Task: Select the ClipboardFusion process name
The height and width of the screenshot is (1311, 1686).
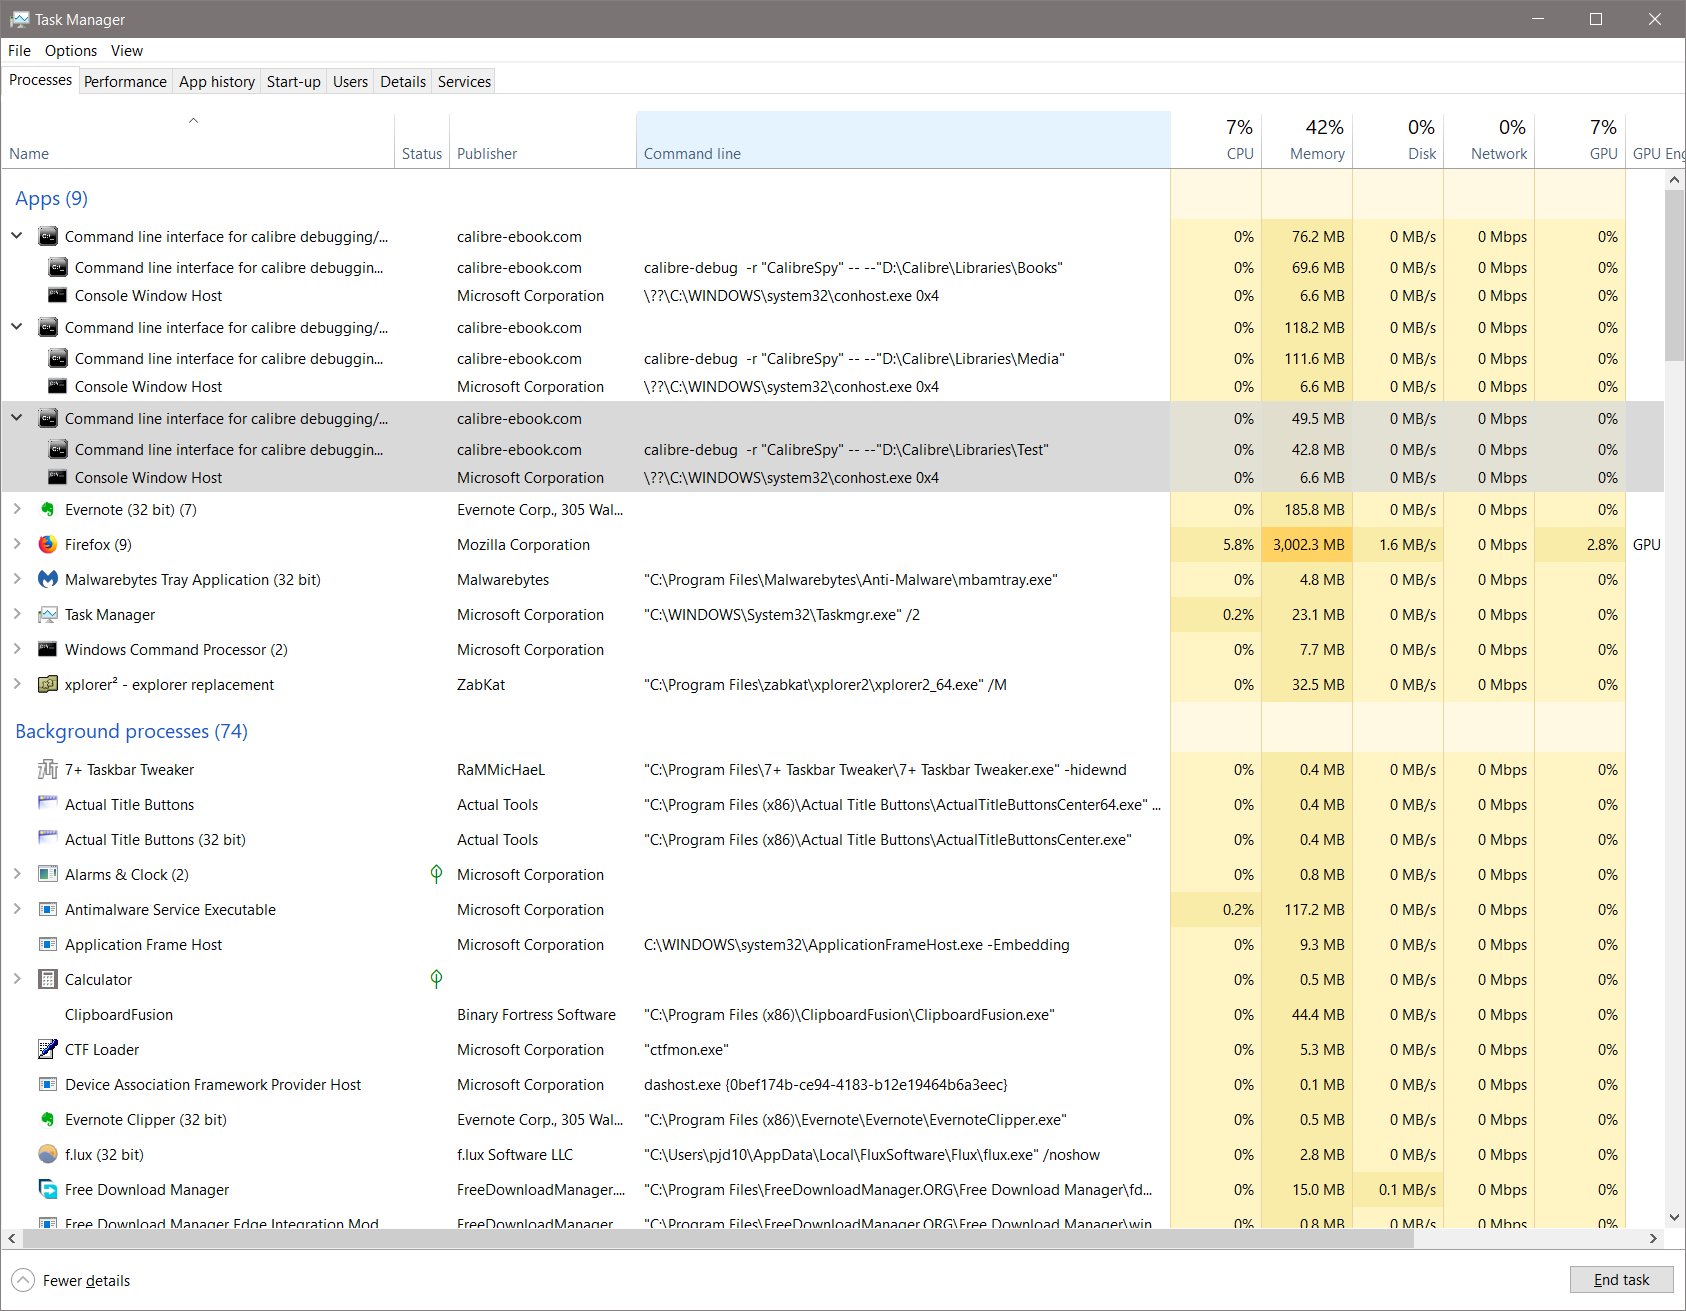Action: tap(119, 1015)
